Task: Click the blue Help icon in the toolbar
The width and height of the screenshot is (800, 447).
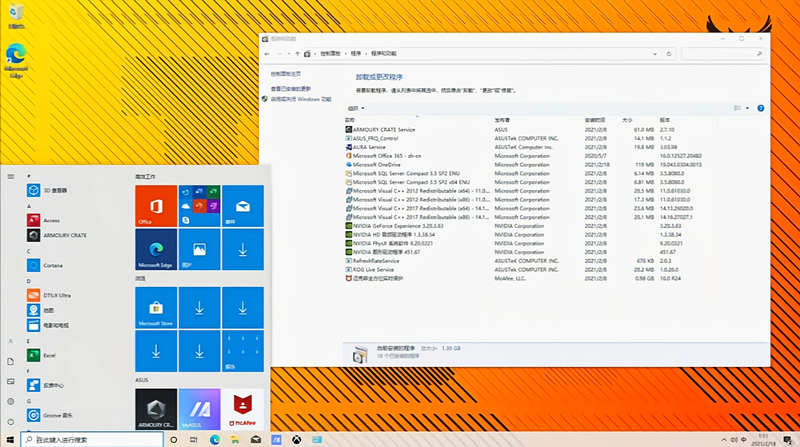Action: tap(761, 108)
